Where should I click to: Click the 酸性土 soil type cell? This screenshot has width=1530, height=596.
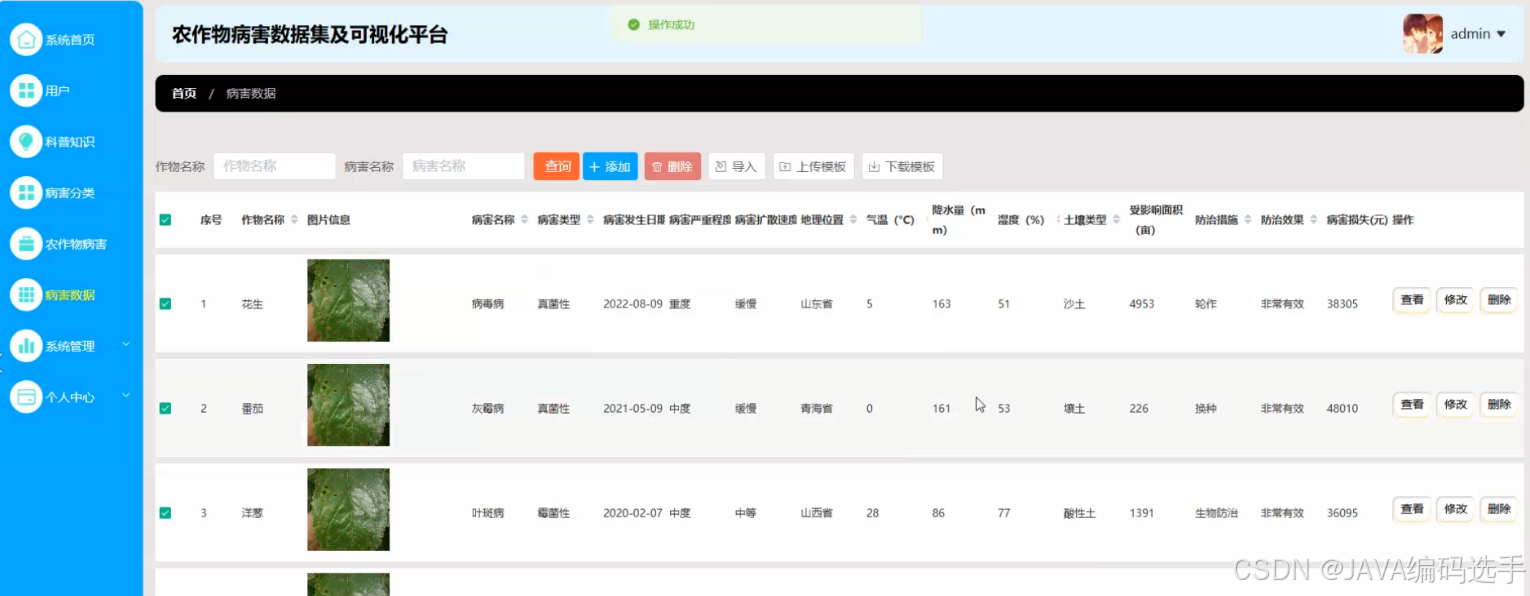pos(1080,513)
